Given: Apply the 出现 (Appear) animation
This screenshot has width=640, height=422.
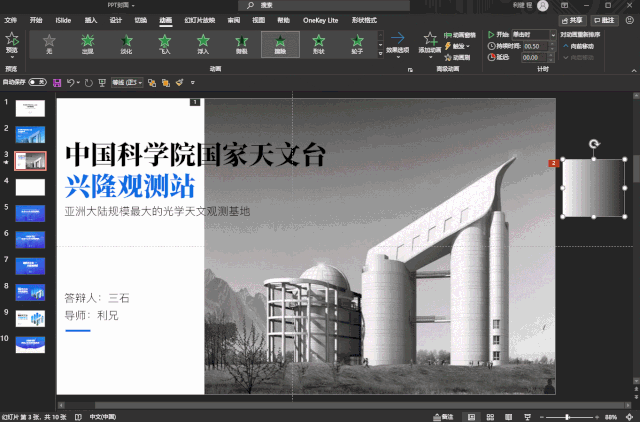Looking at the screenshot, I should coord(87,42).
